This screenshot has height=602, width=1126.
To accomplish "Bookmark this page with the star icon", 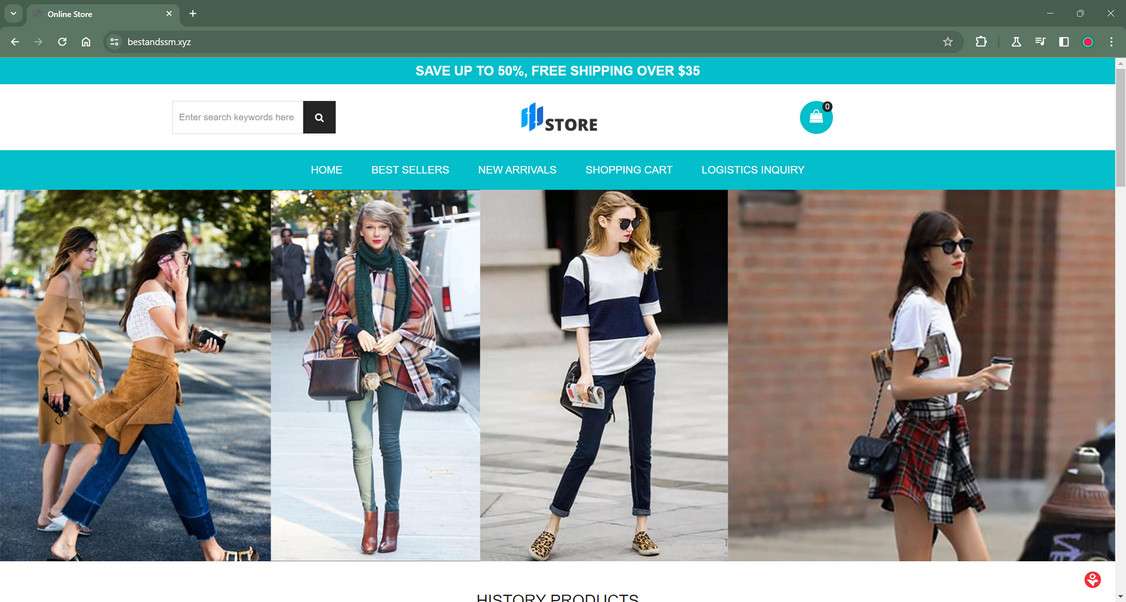I will coord(948,42).
